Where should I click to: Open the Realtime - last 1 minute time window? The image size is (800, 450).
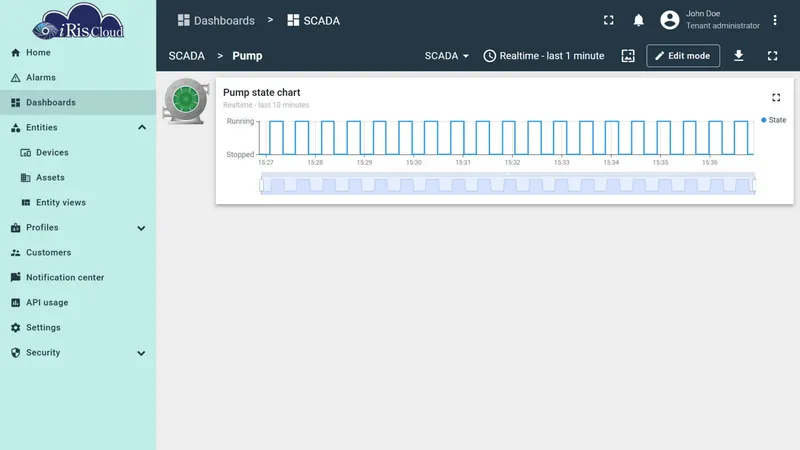click(x=544, y=56)
